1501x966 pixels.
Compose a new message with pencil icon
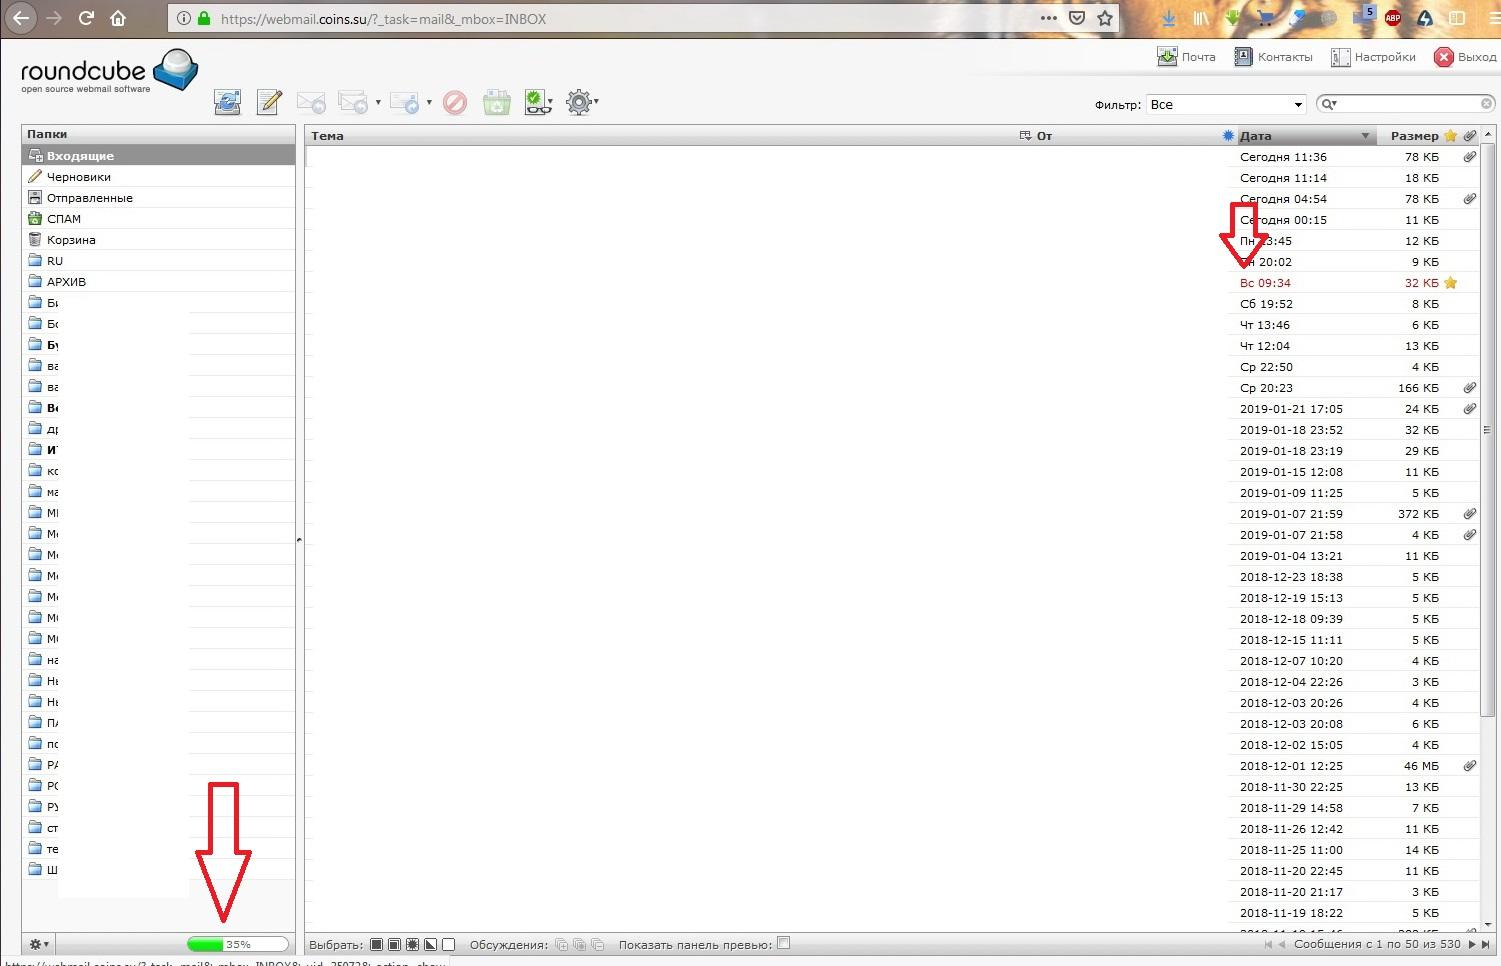click(x=269, y=102)
